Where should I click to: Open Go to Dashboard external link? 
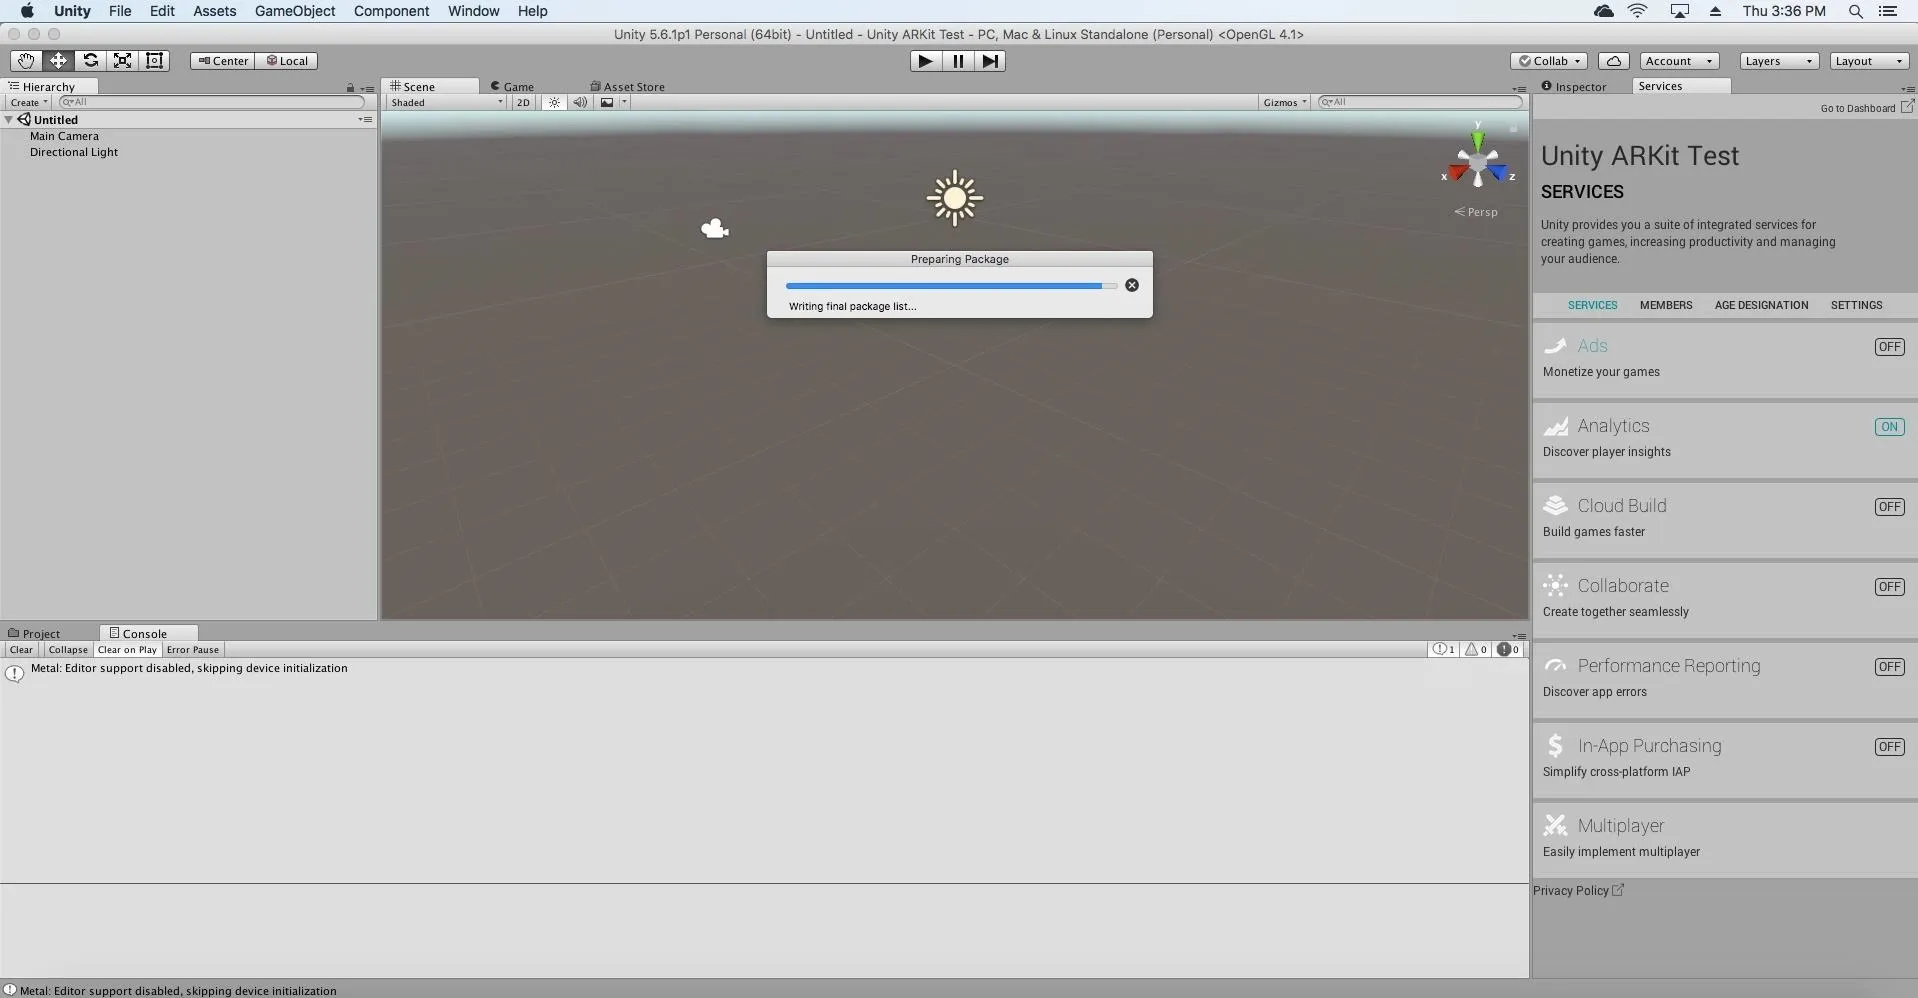tap(1866, 107)
